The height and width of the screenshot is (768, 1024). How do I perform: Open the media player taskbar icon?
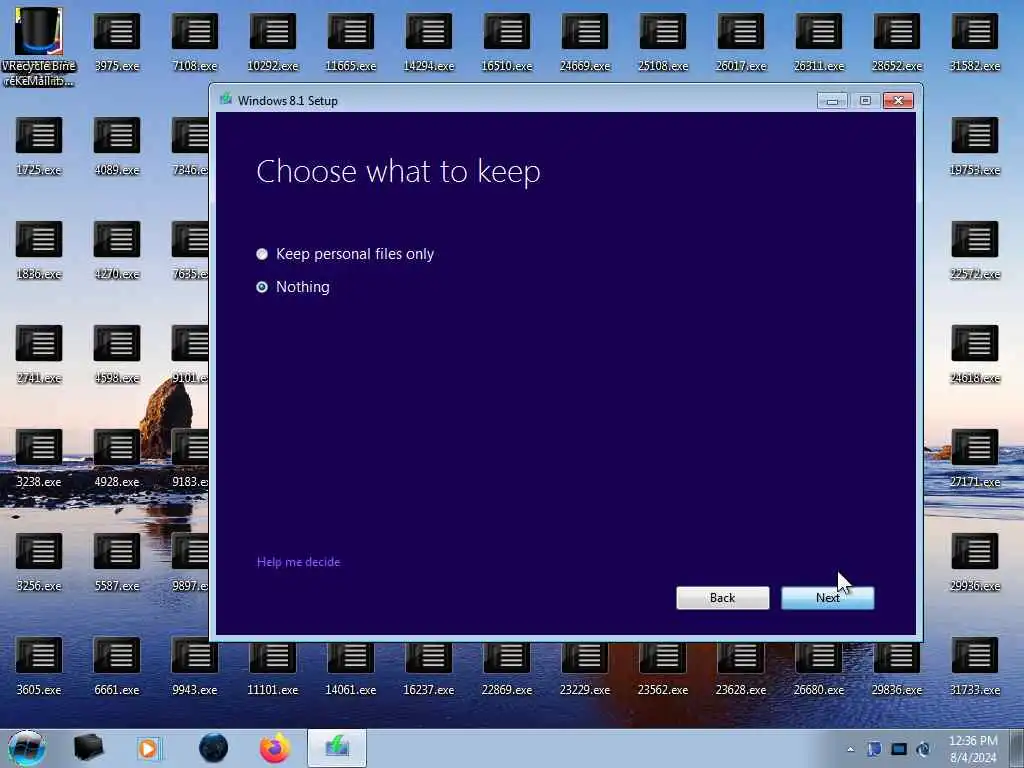click(x=149, y=748)
